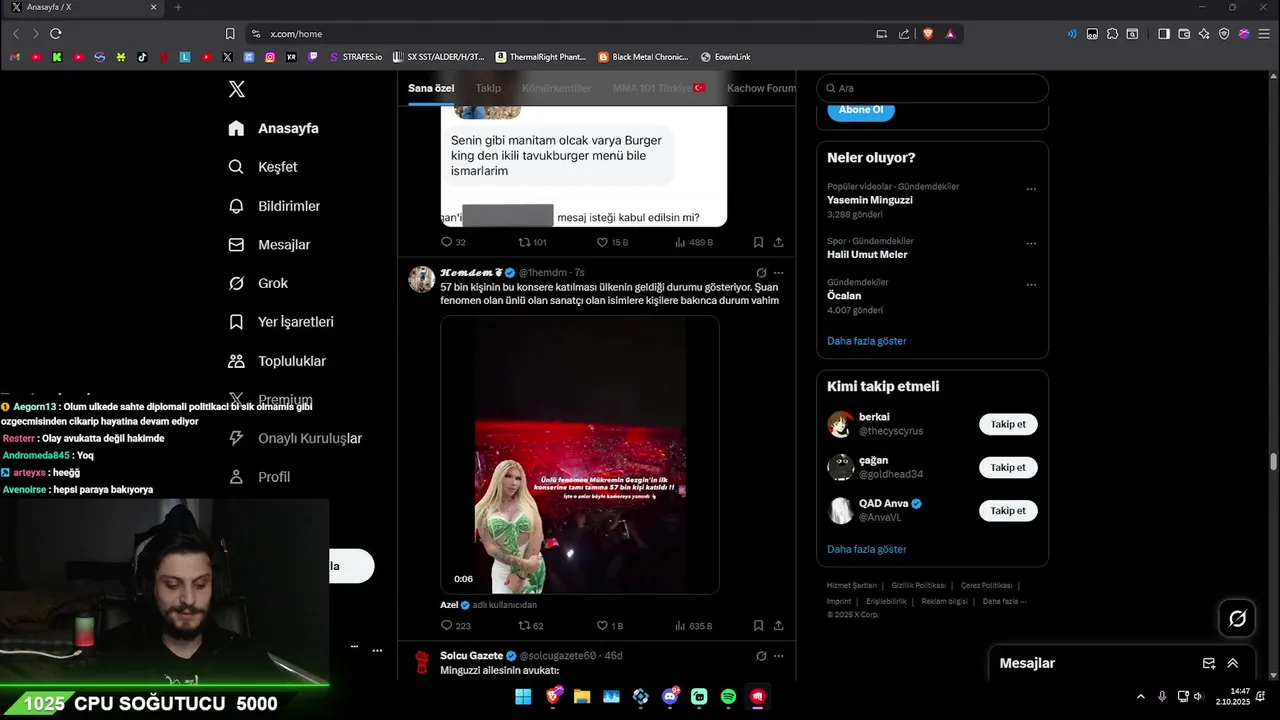Bookmark this page icon in address bar
Screen dimensions: 1280x720
coord(230,33)
